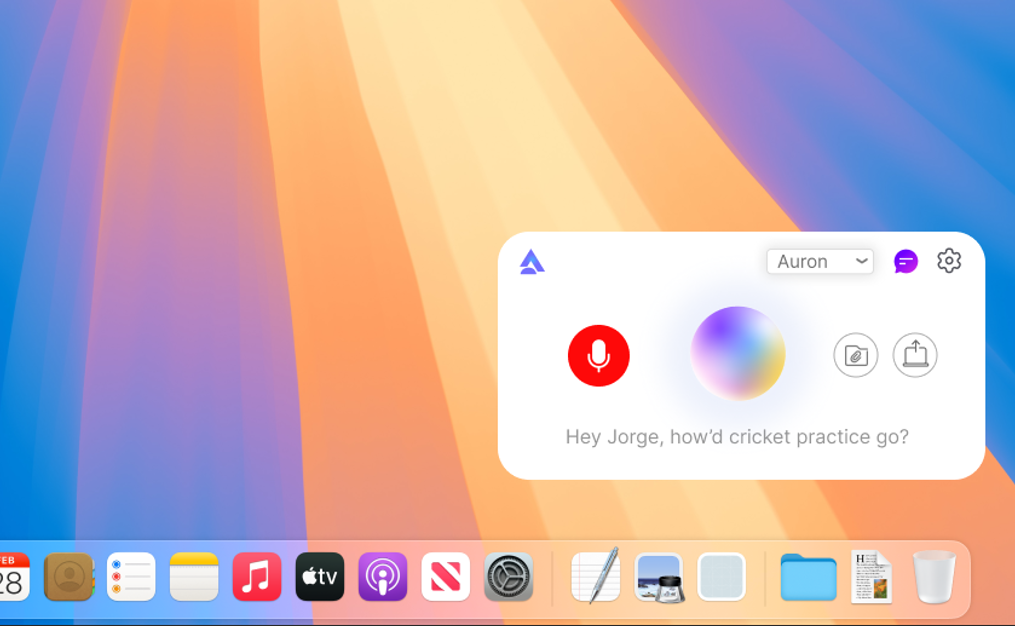This screenshot has width=1015, height=626.
Task: Open Podcasts app in the dock
Action: (383, 577)
